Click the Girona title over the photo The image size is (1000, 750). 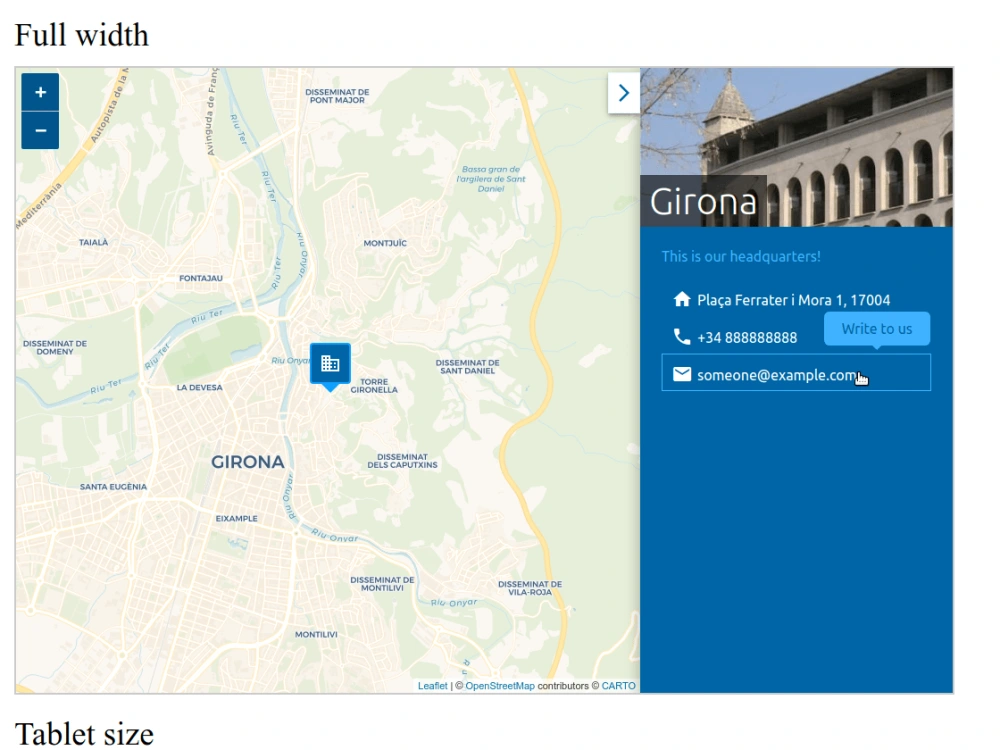click(x=703, y=202)
